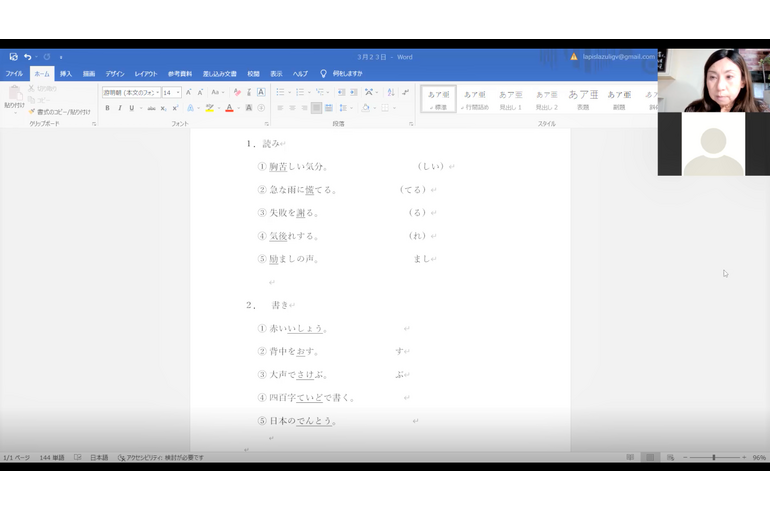Center-align the paragraph text
Image resolution: width=770 pixels, height=510 pixels.
tap(293, 108)
